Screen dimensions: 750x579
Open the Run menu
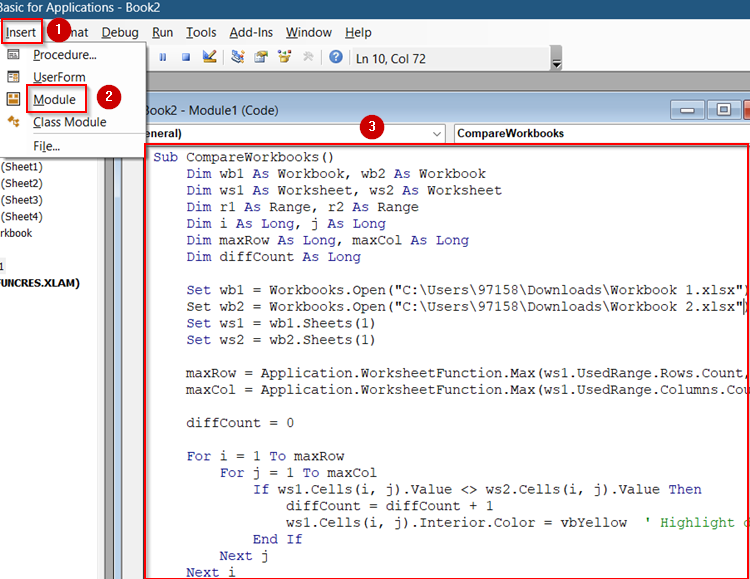click(x=163, y=33)
